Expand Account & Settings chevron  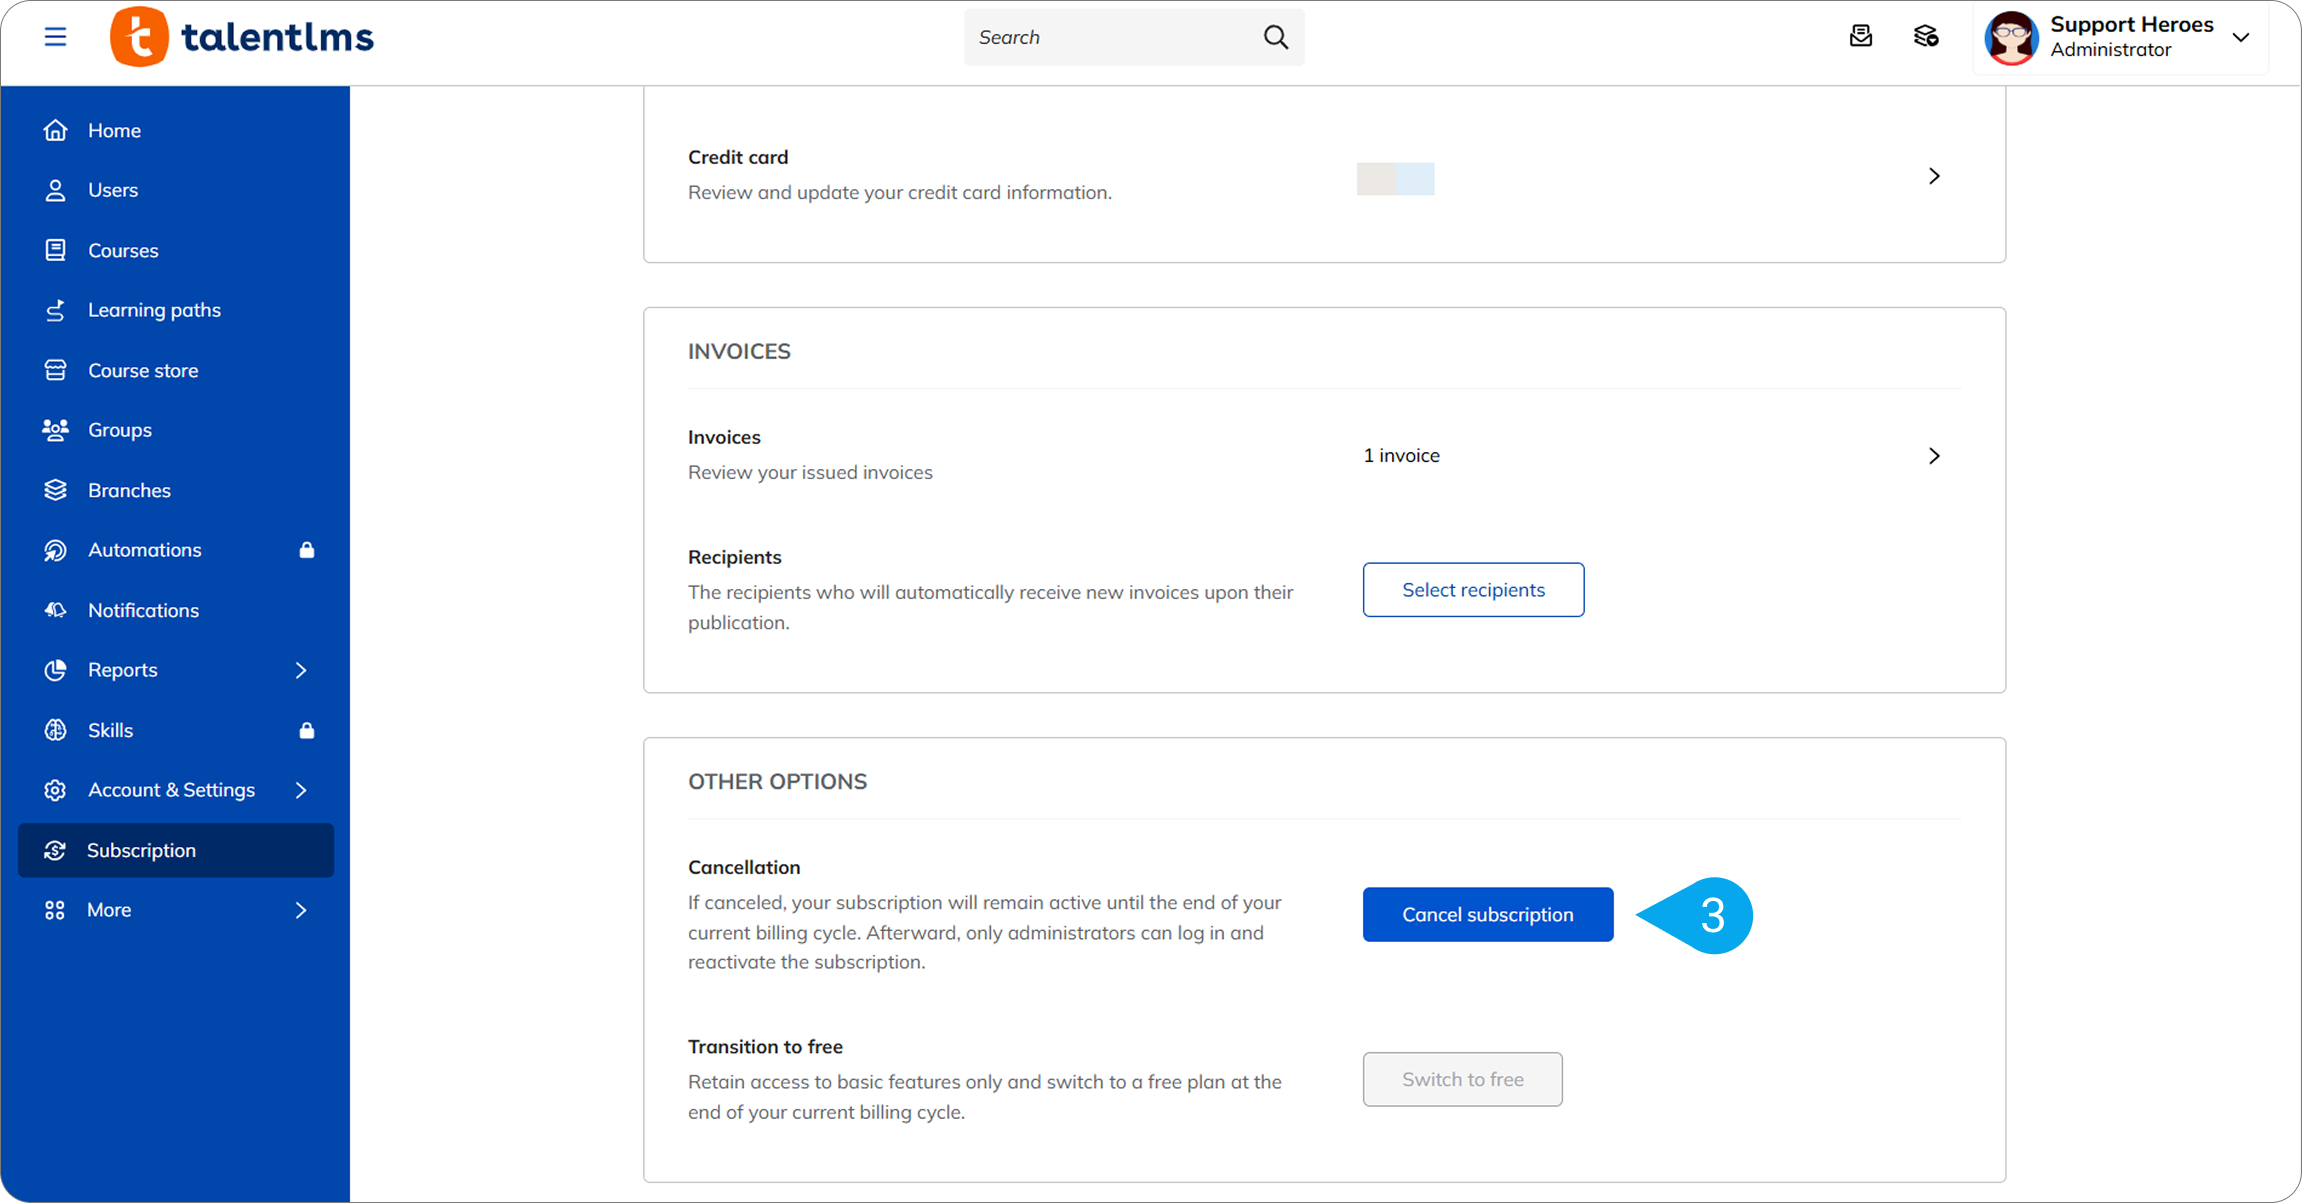[x=301, y=790]
